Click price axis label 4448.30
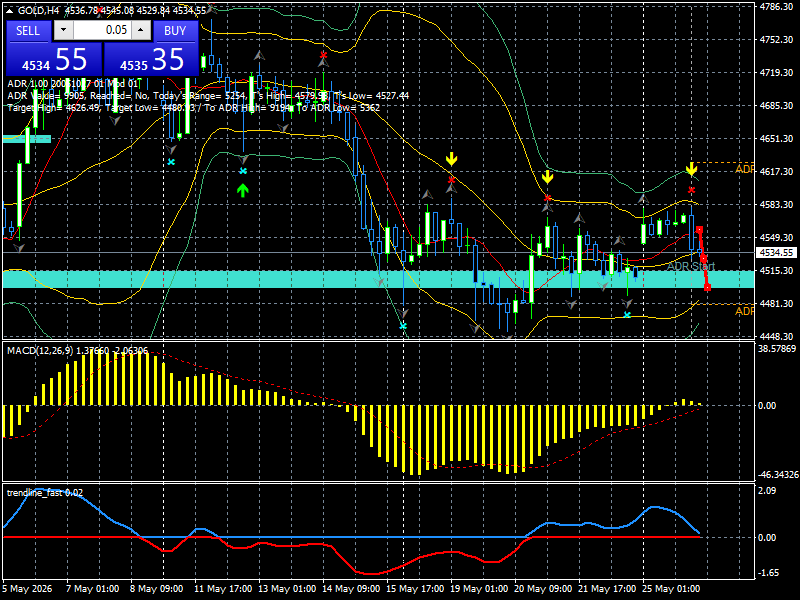 pyautogui.click(x=776, y=337)
